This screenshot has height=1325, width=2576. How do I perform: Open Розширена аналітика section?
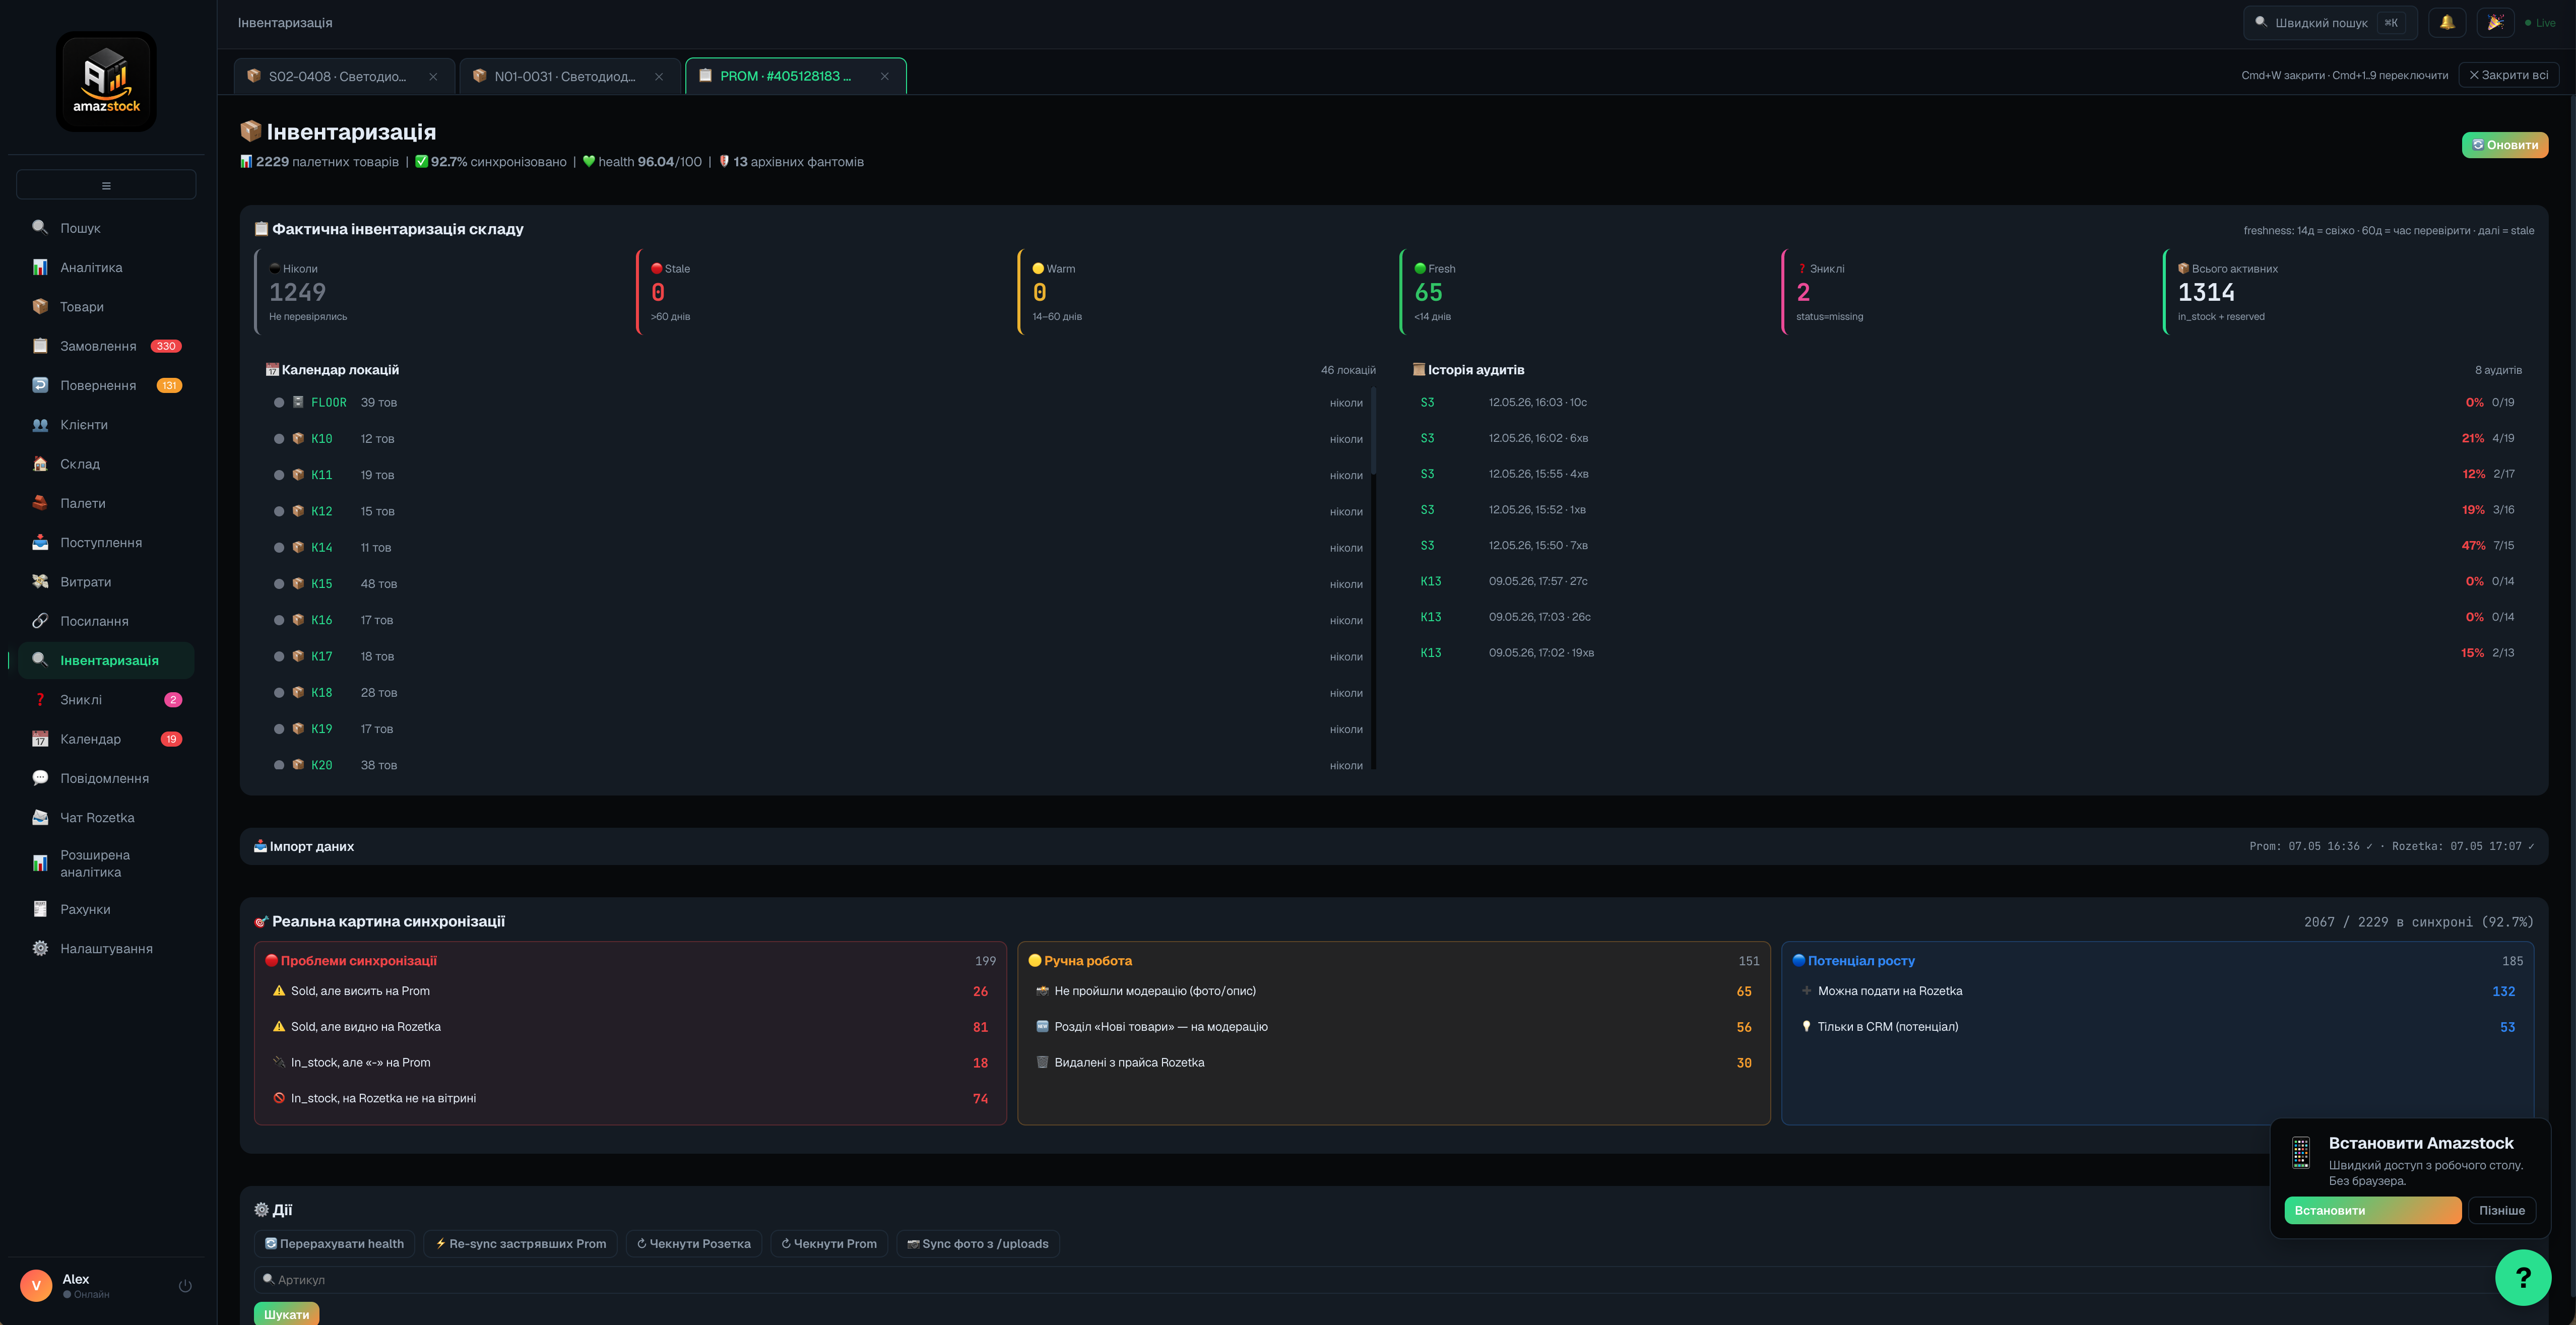click(106, 863)
